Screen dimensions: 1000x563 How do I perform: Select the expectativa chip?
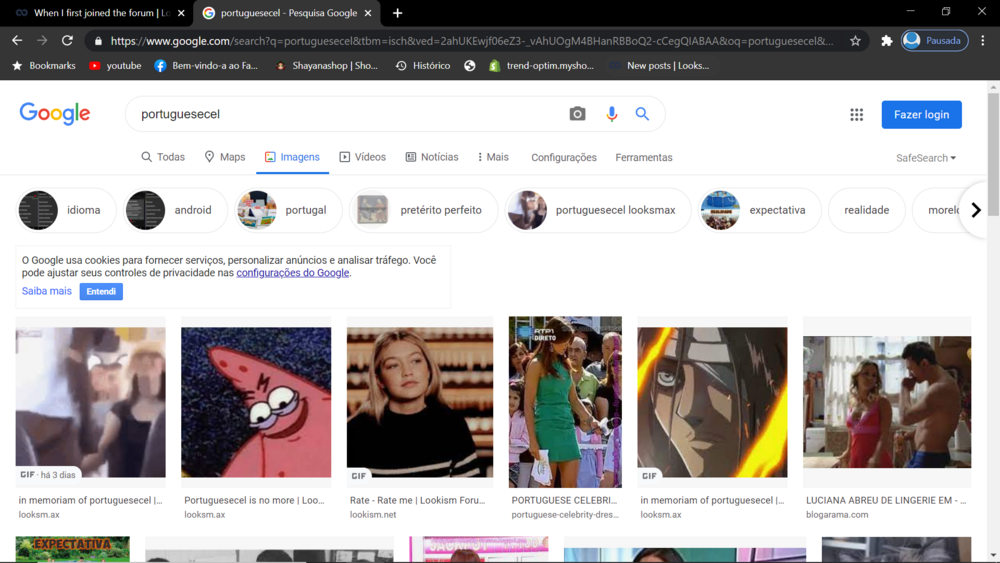pyautogui.click(x=760, y=210)
